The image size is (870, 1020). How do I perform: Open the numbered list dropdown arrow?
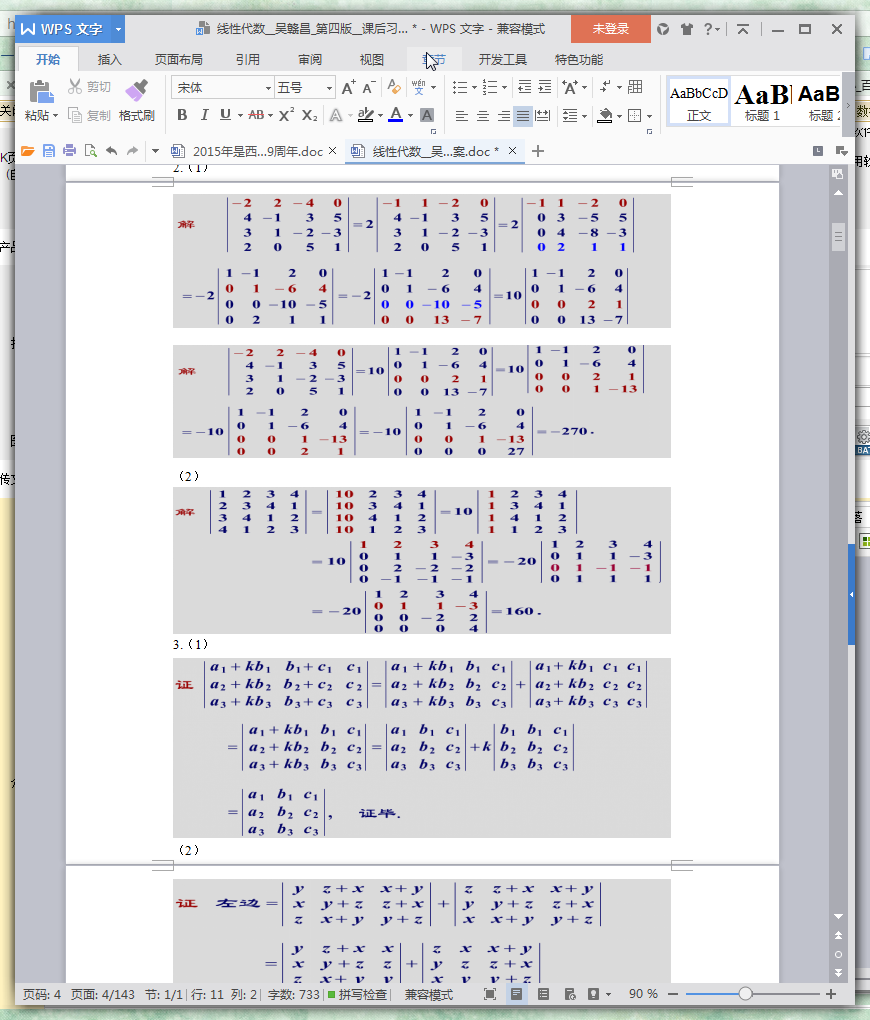point(504,88)
